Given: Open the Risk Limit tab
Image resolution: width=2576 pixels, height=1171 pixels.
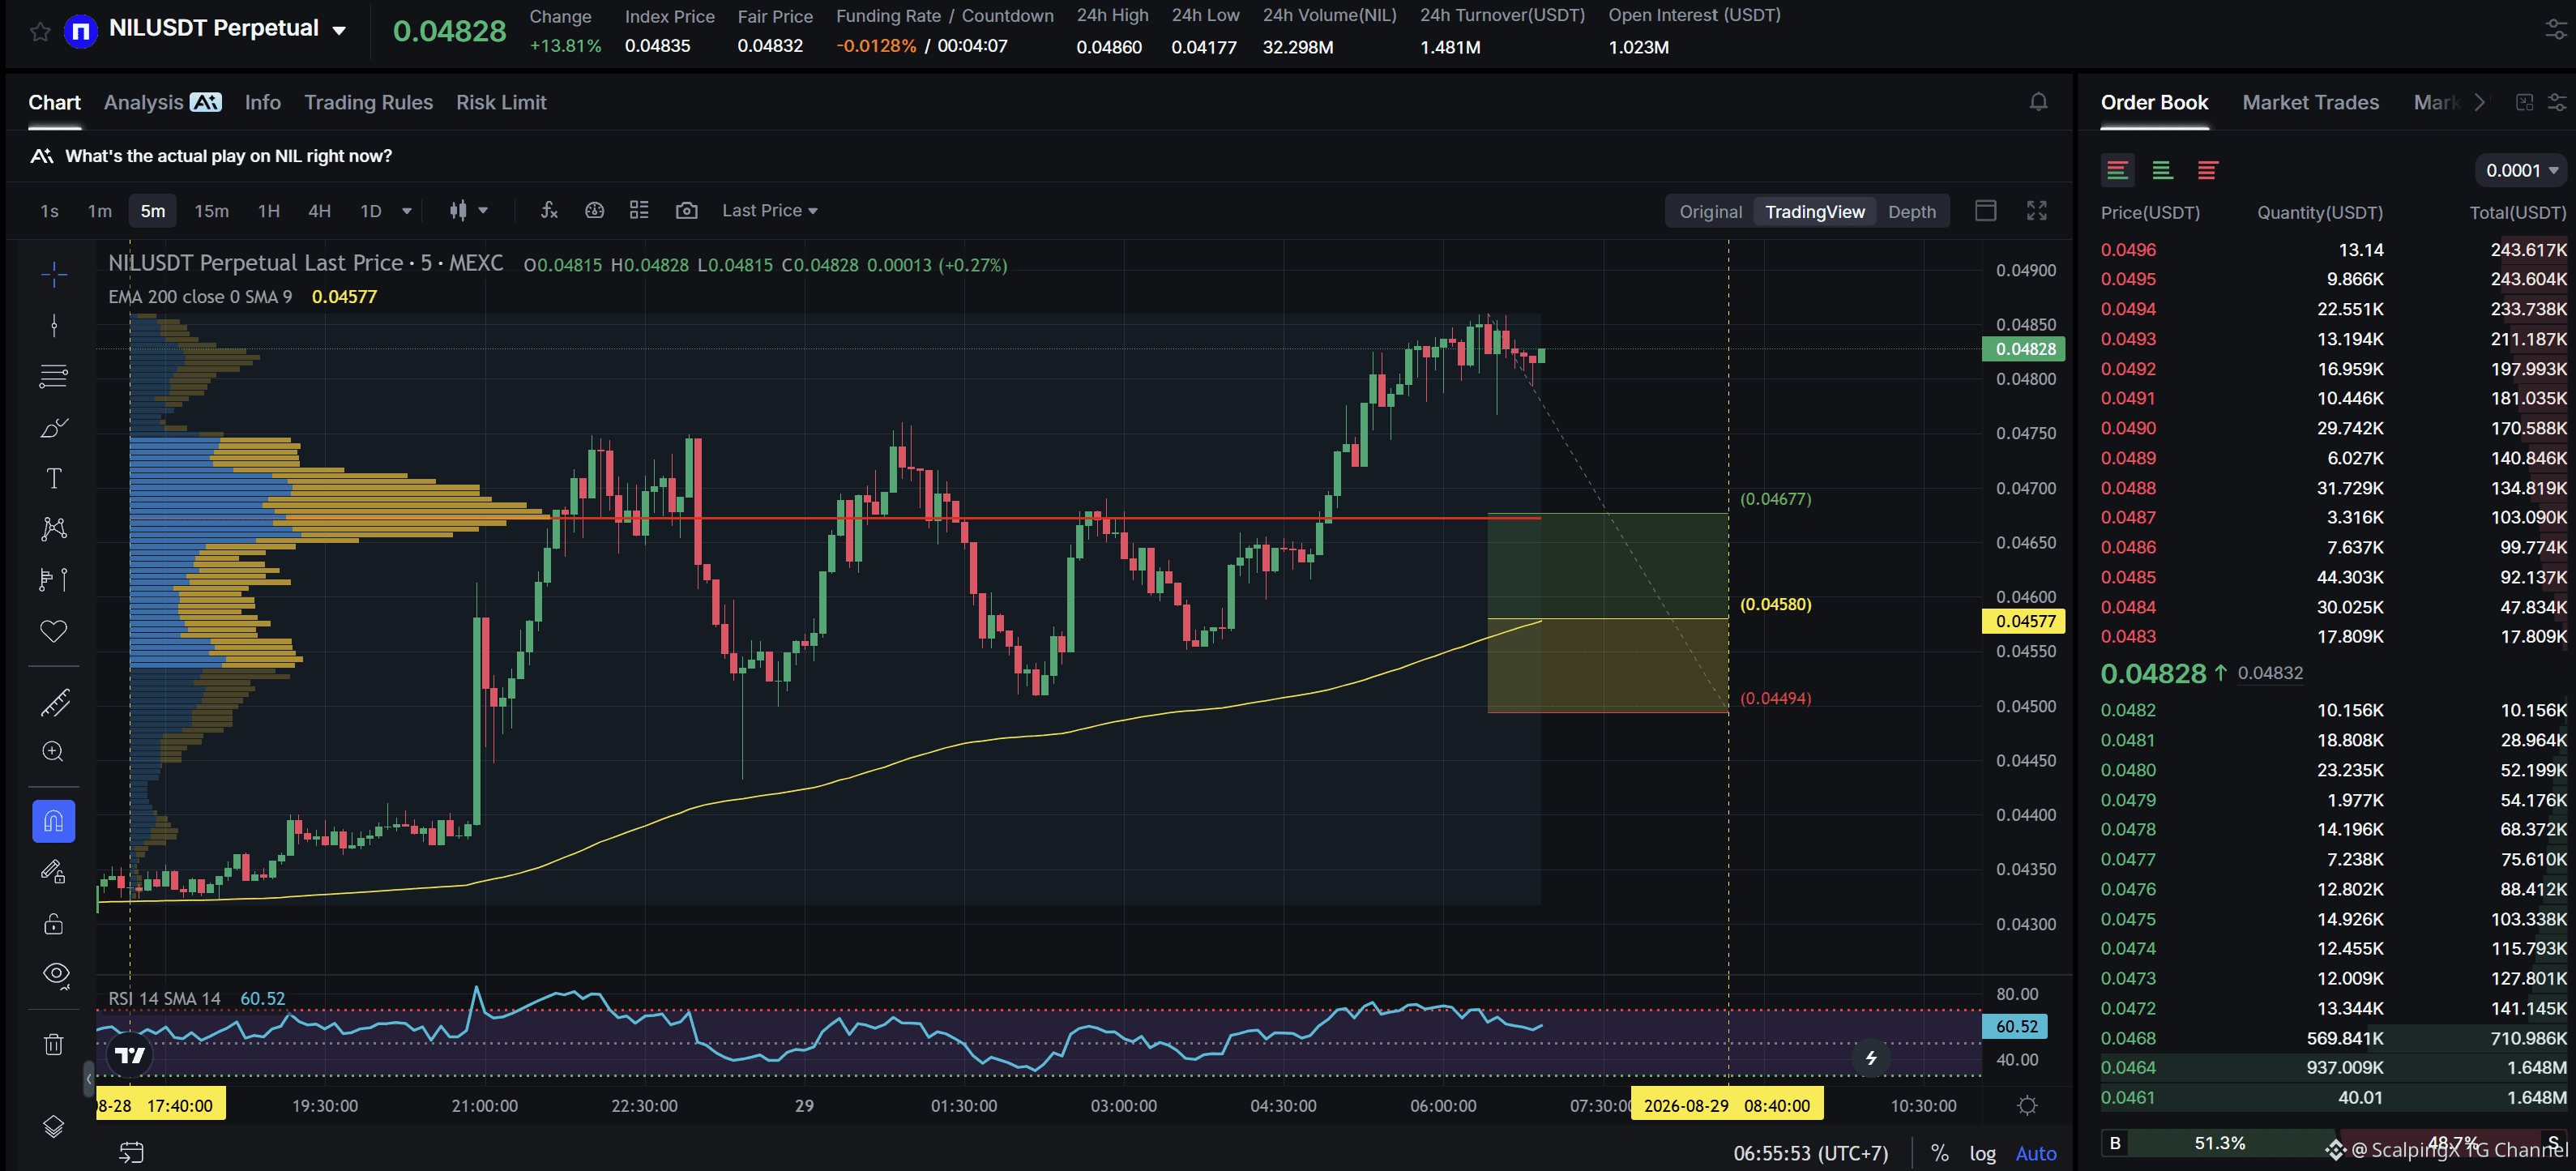Looking at the screenshot, I should (501, 102).
